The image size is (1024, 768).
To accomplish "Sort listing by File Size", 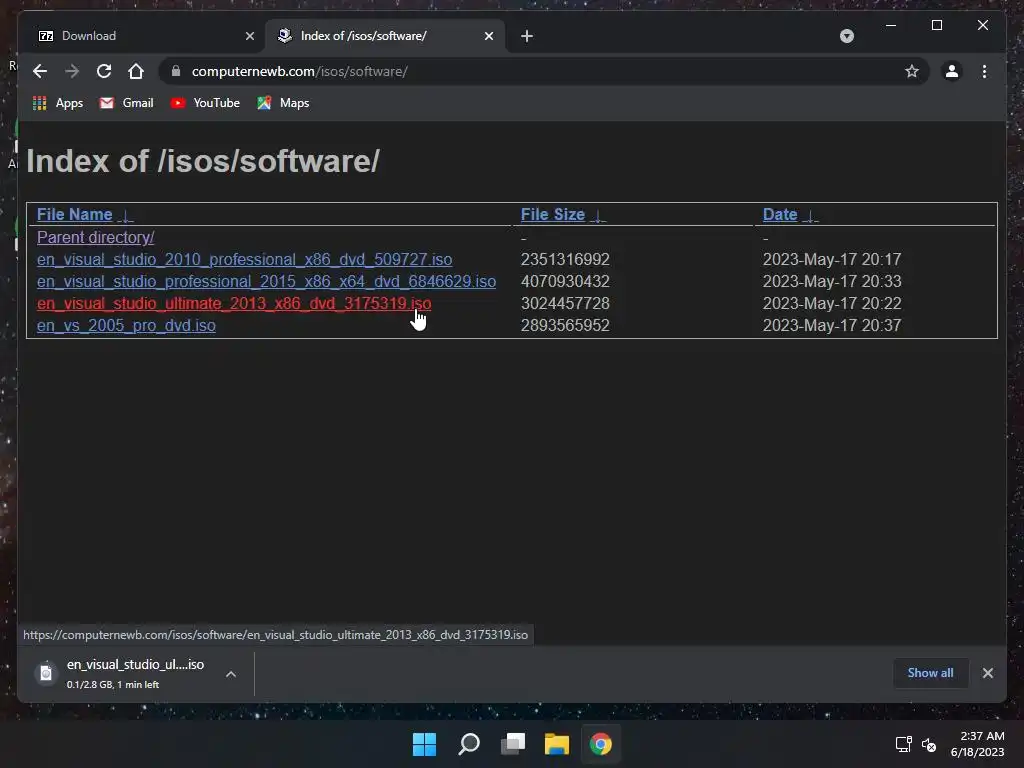I will tap(552, 214).
